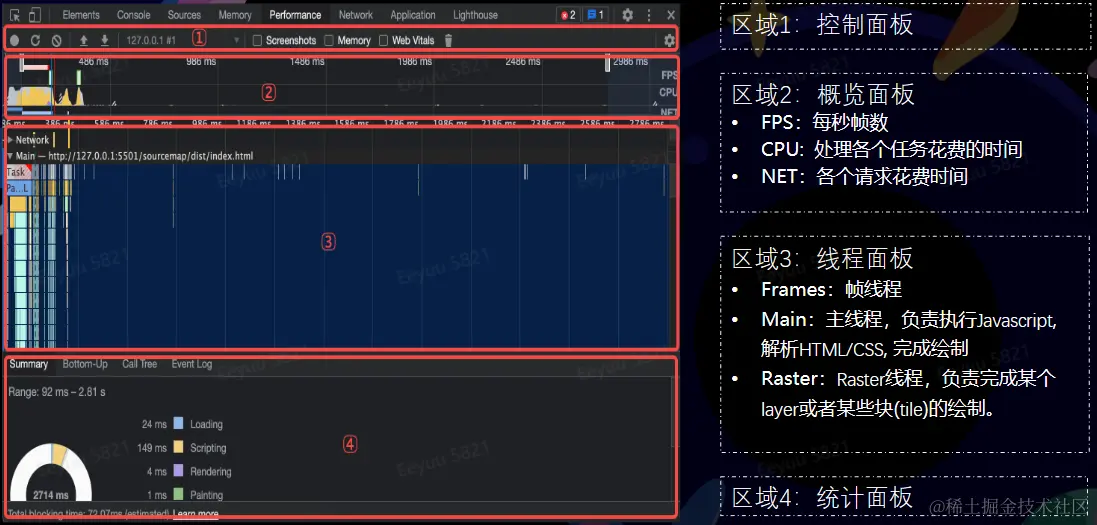
Task: Click the clear recording icon
Action: (57, 41)
